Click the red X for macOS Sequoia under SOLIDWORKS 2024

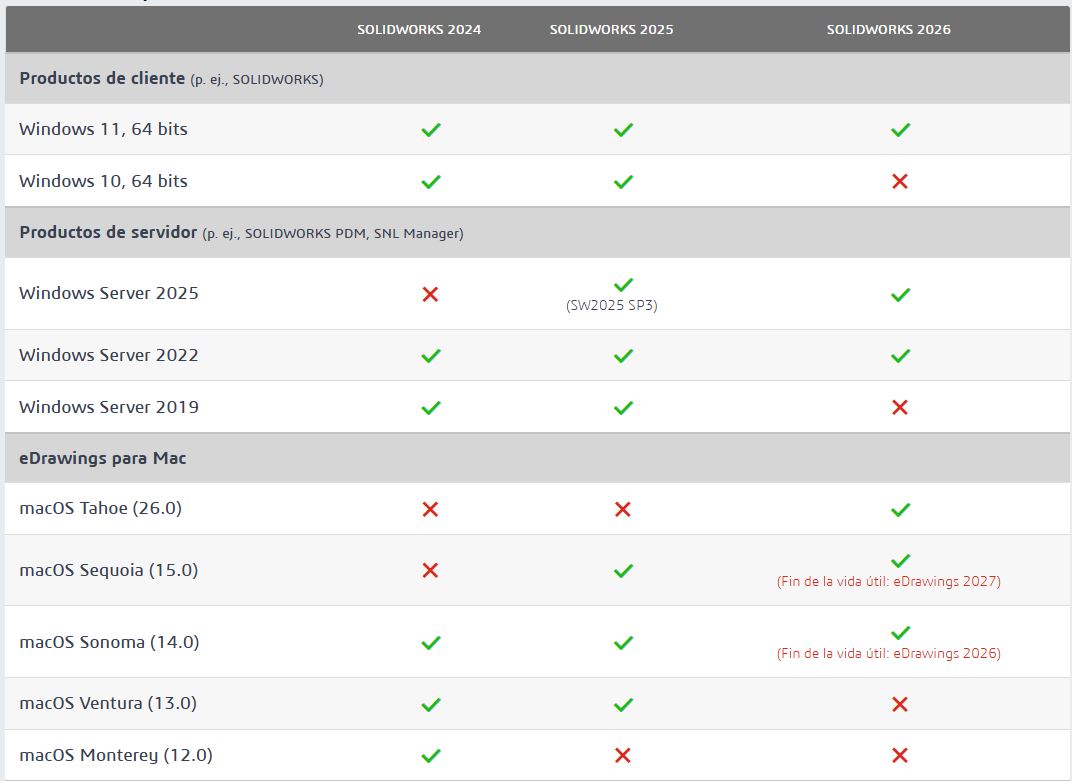[x=431, y=570]
